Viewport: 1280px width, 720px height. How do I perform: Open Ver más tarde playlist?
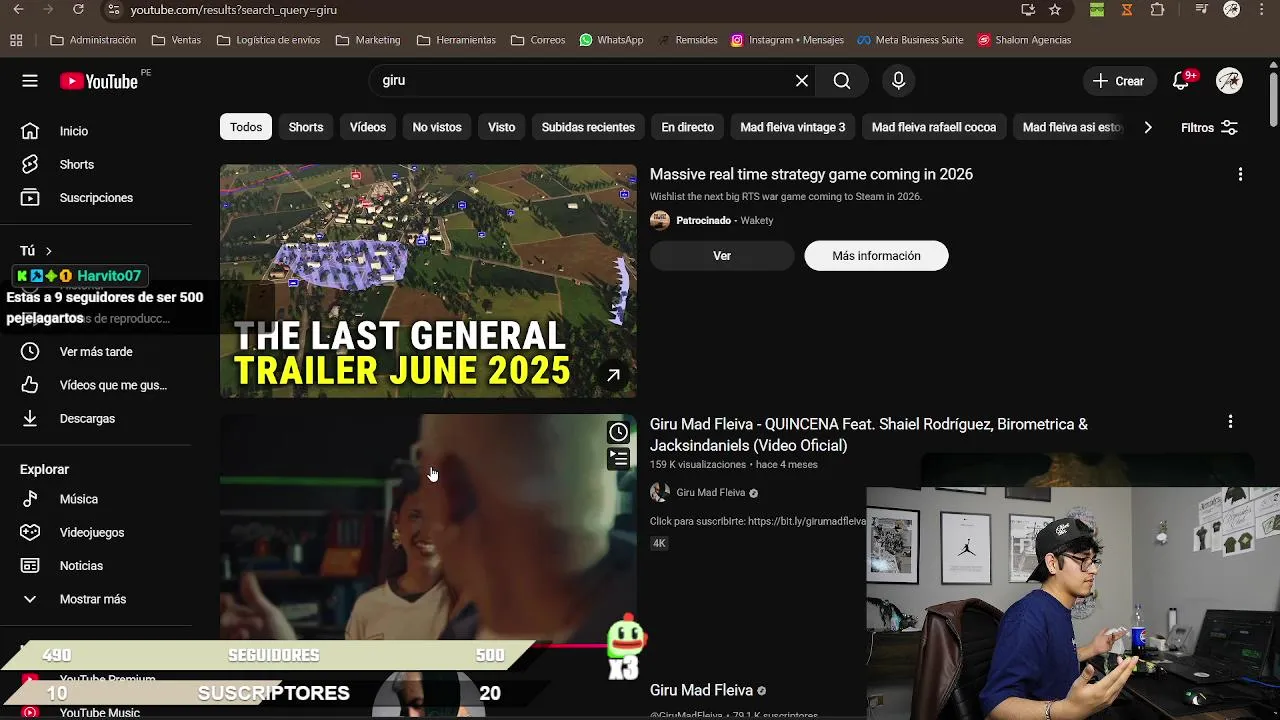click(x=97, y=352)
